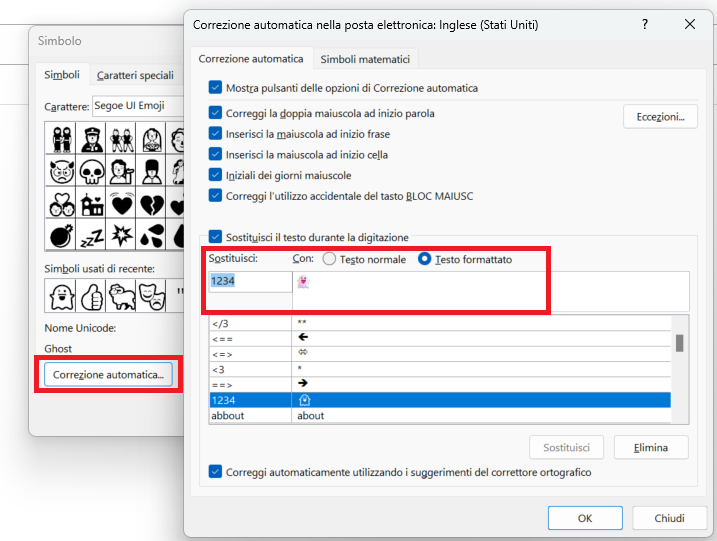The height and width of the screenshot is (541, 717).
Task: Pick the bomb emoji in symbol grid
Action: tap(61, 235)
